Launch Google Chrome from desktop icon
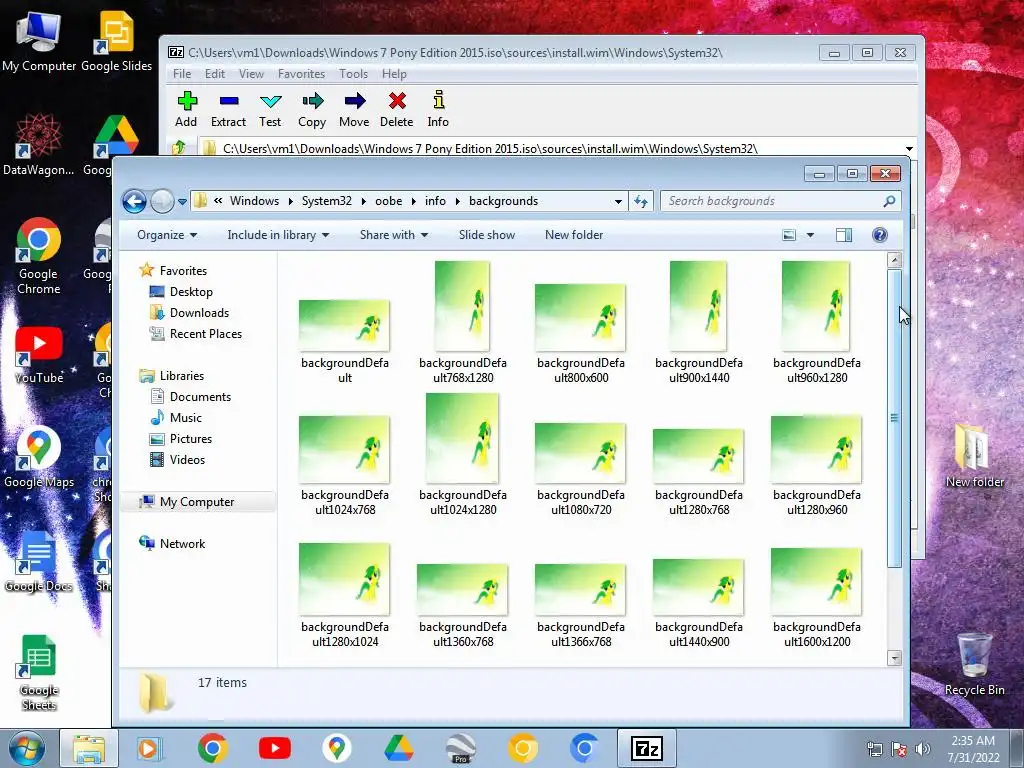 [39, 256]
